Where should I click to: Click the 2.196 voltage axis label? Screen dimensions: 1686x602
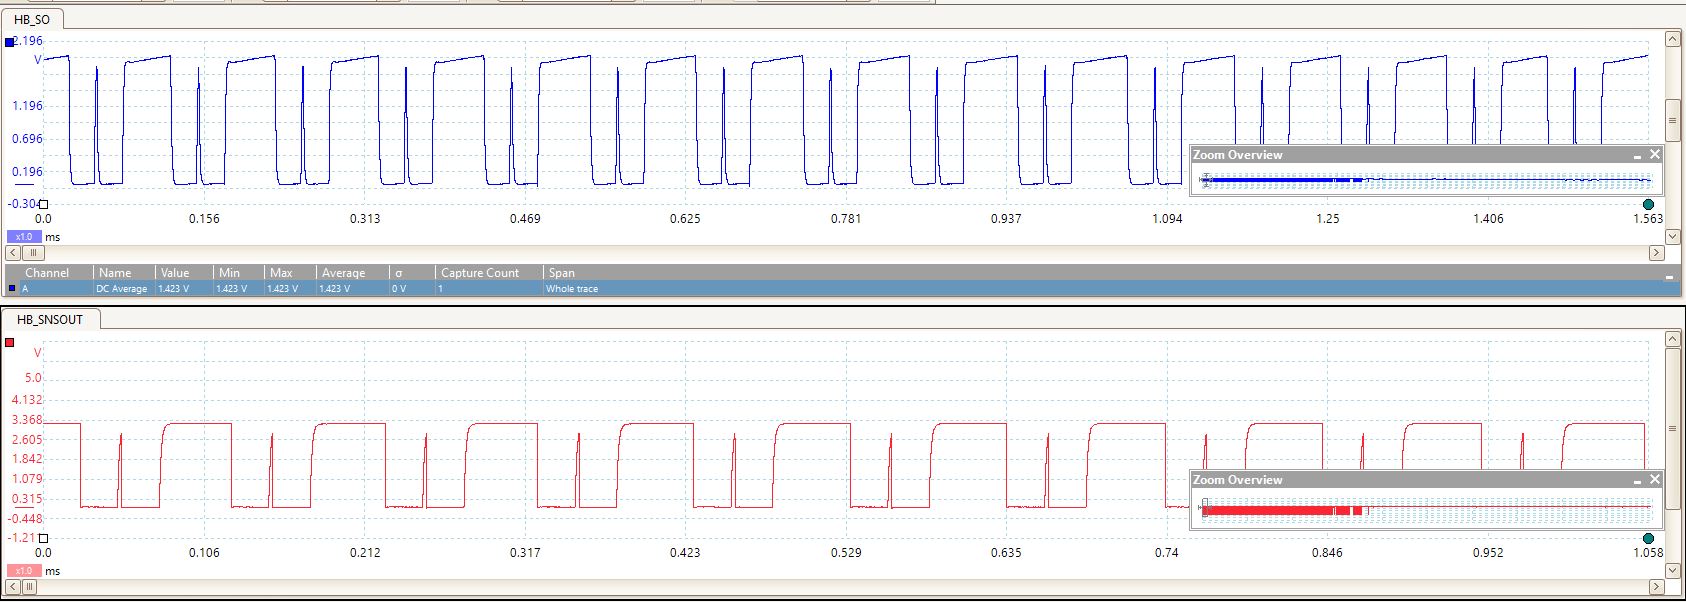pyautogui.click(x=28, y=41)
